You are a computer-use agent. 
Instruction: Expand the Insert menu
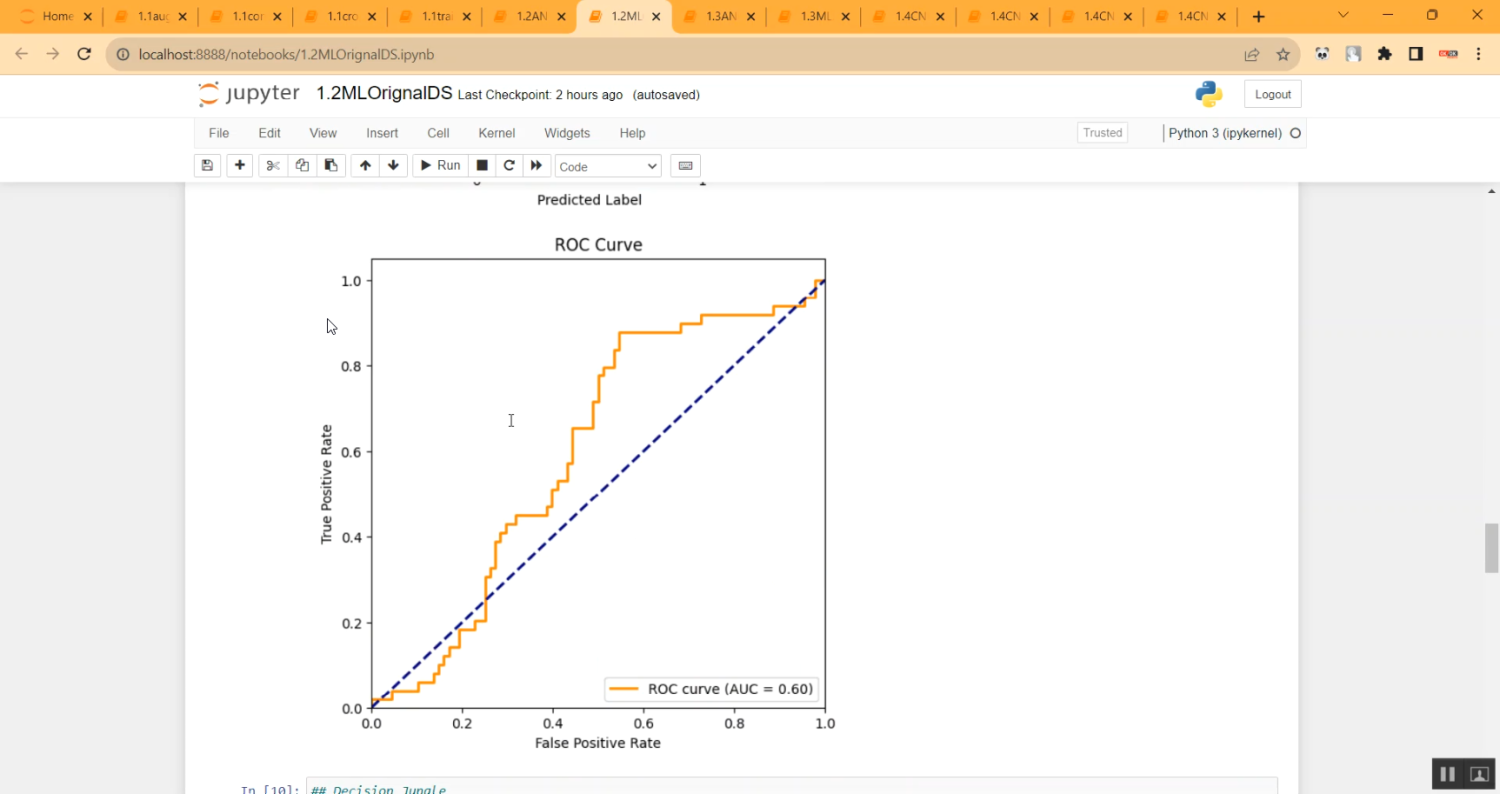pos(382,133)
